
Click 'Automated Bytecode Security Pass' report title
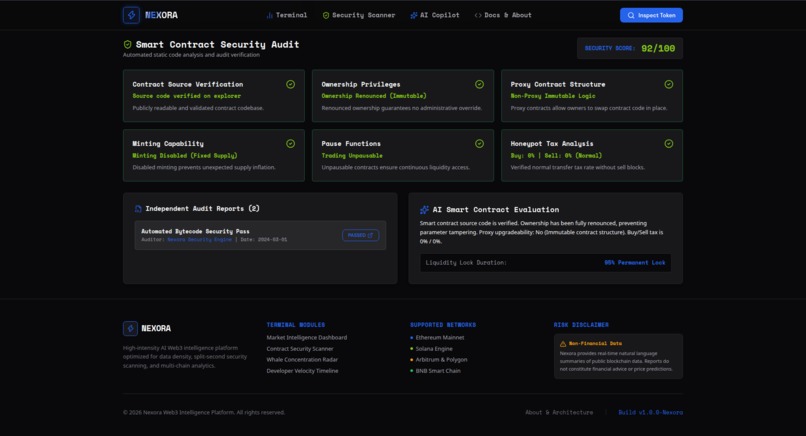click(x=195, y=231)
